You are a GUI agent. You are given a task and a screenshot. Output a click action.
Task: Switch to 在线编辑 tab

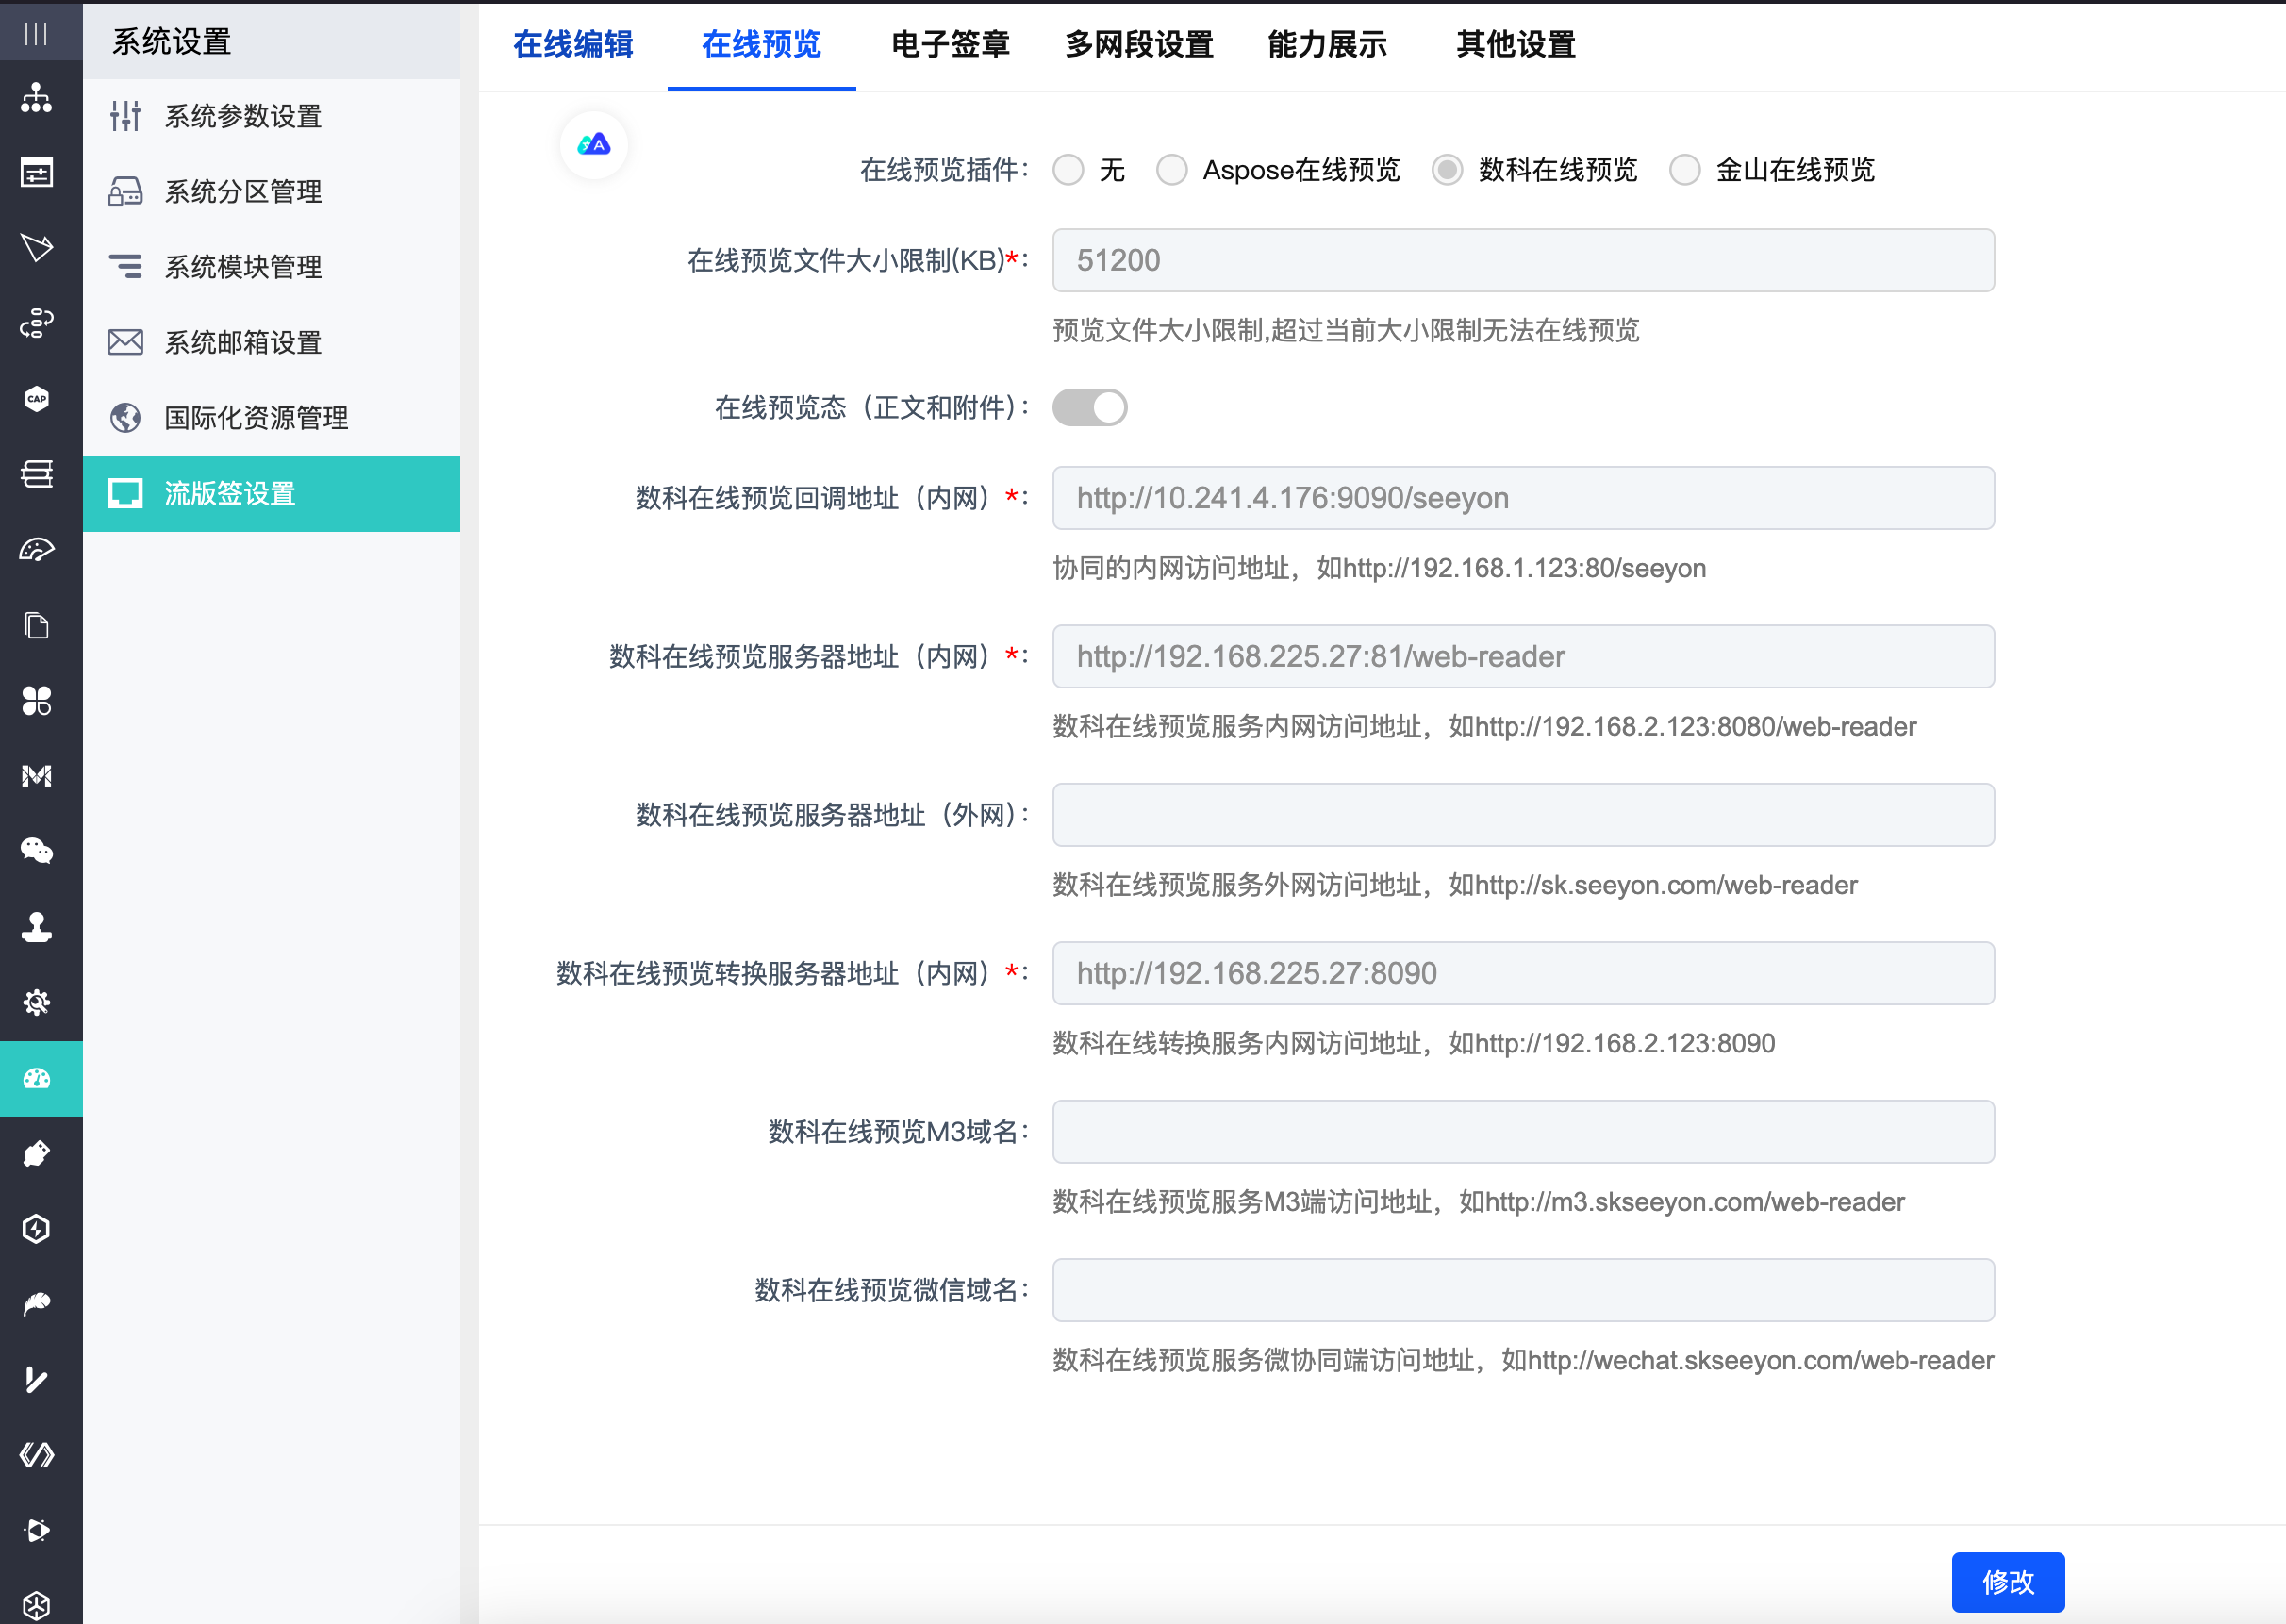(x=573, y=45)
